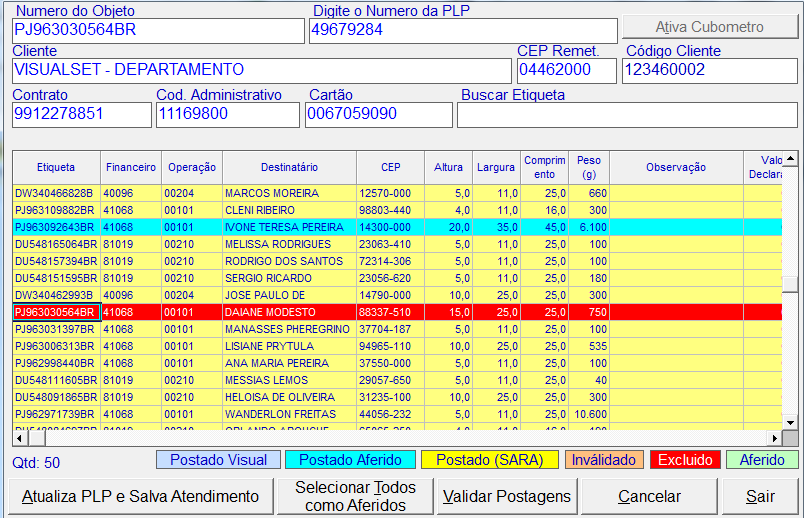The image size is (804, 518).
Task: Click Atualiza PLP e Salva Atendimento button
Action: [x=140, y=496]
